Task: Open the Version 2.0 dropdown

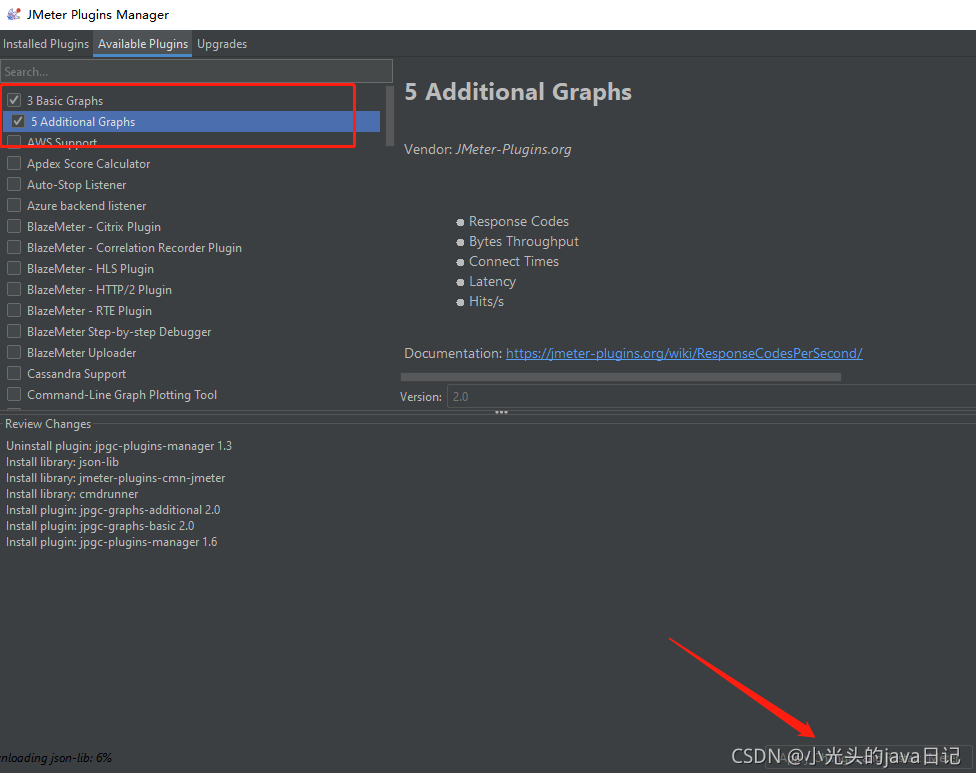Action: 712,396
